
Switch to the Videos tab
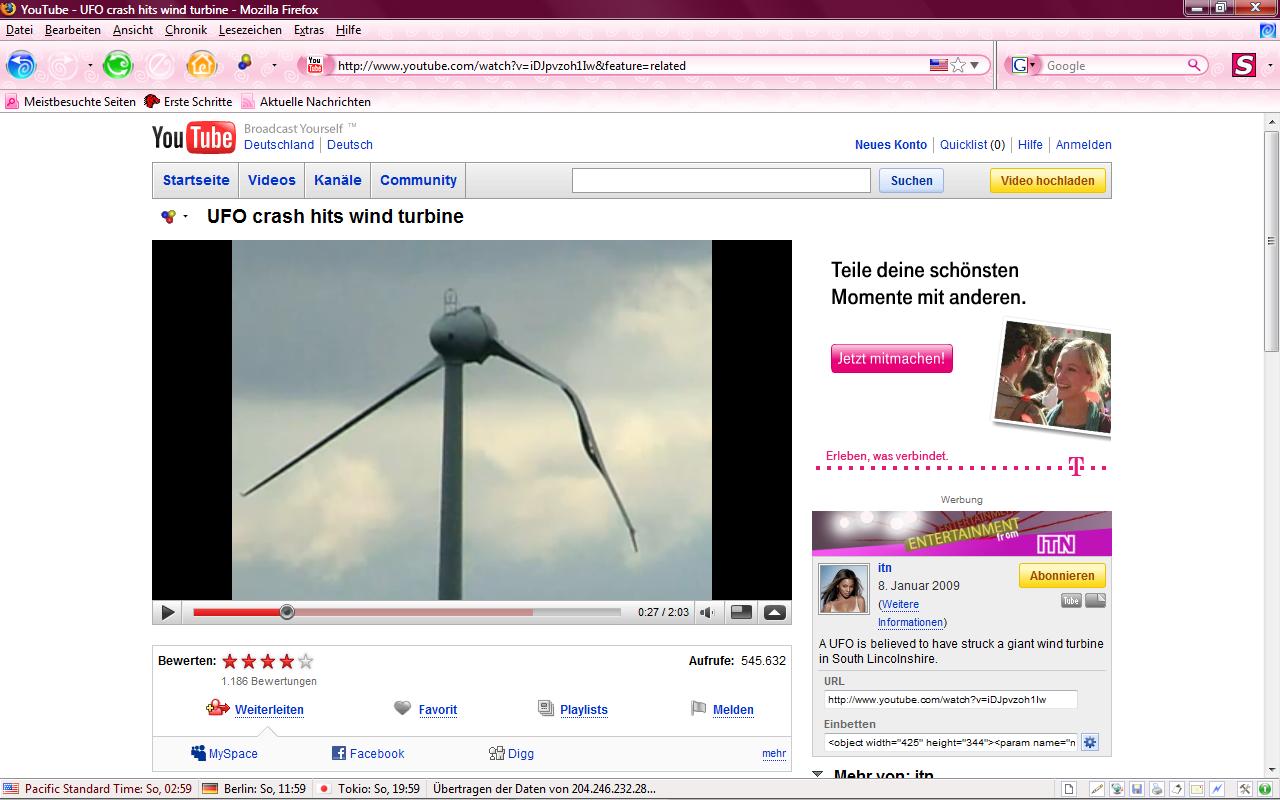tap(272, 180)
